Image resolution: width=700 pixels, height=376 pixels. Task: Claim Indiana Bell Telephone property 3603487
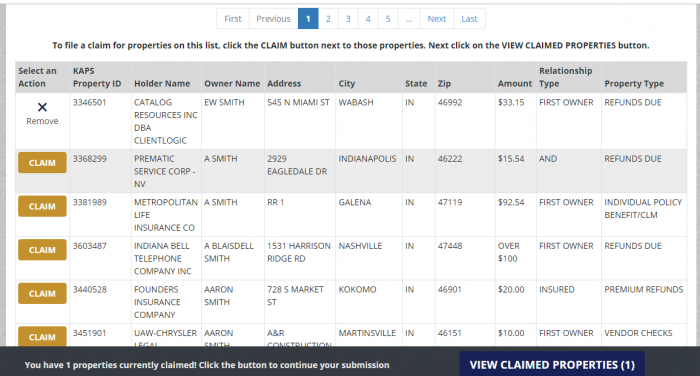[42, 250]
